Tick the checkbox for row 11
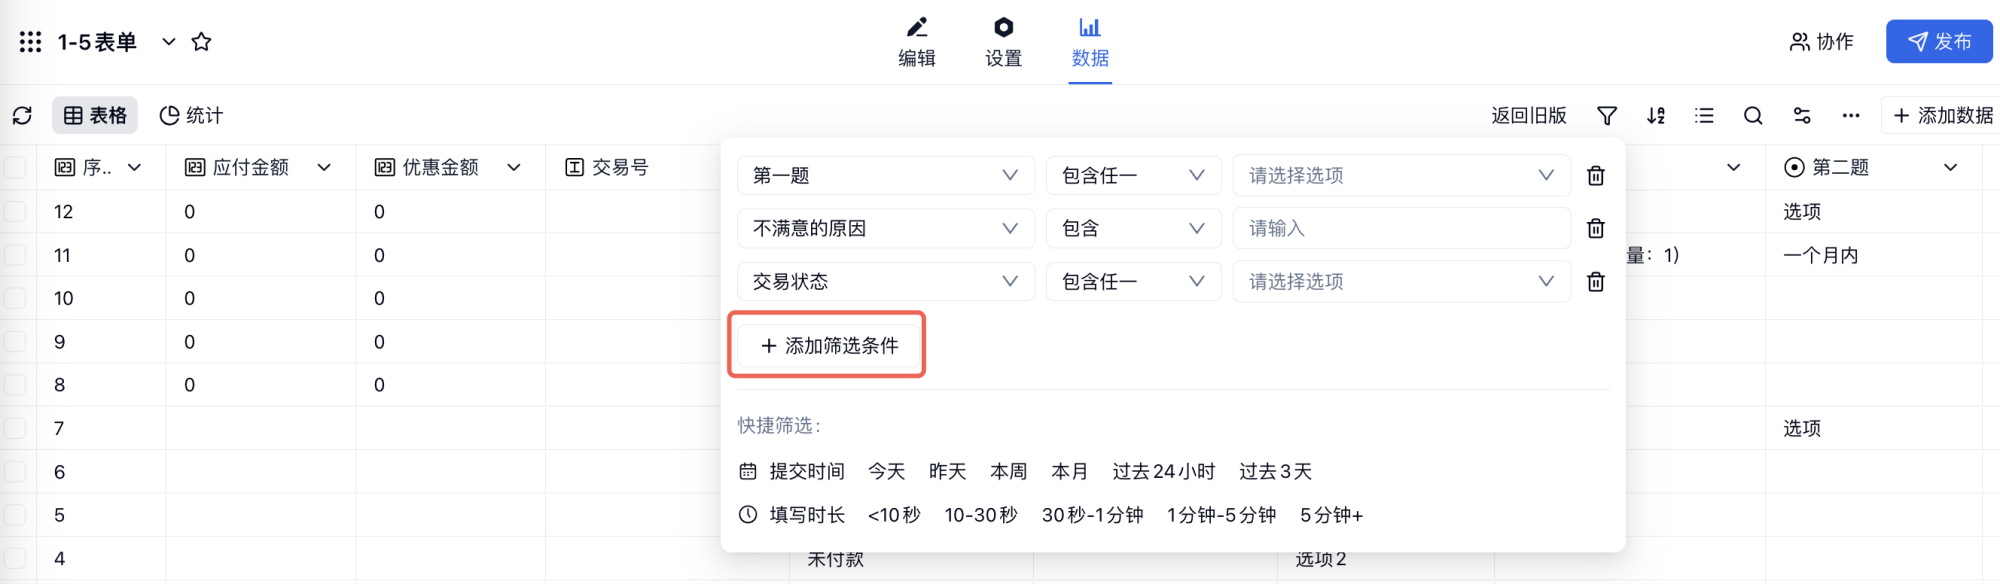This screenshot has height=584, width=2000. tap(15, 255)
